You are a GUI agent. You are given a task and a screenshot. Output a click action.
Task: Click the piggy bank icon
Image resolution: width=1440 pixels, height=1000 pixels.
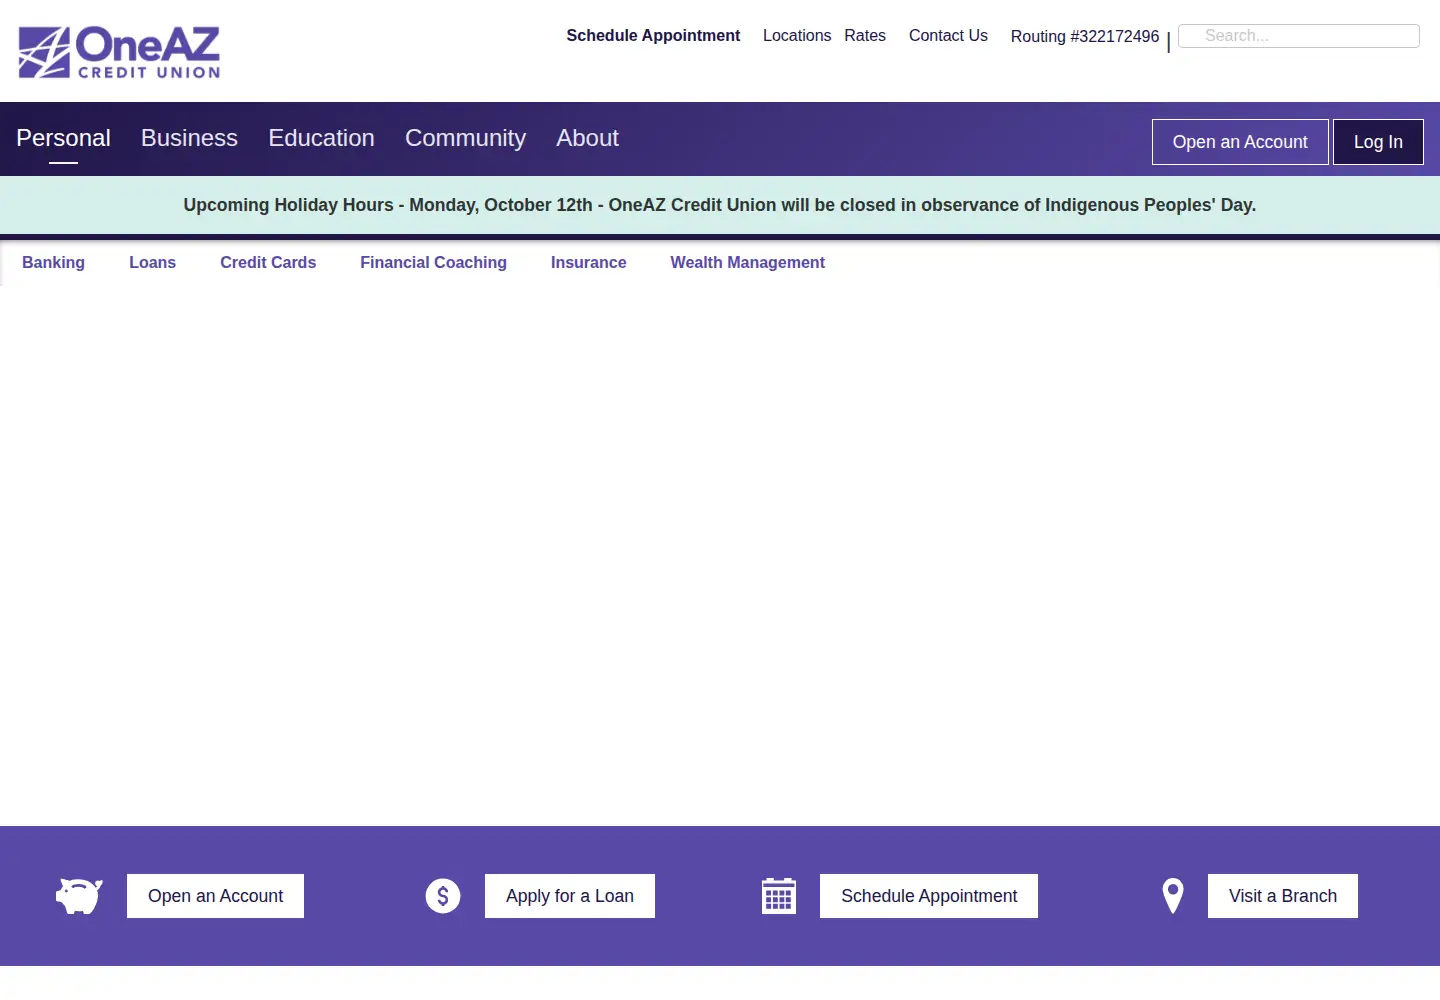[x=79, y=896]
